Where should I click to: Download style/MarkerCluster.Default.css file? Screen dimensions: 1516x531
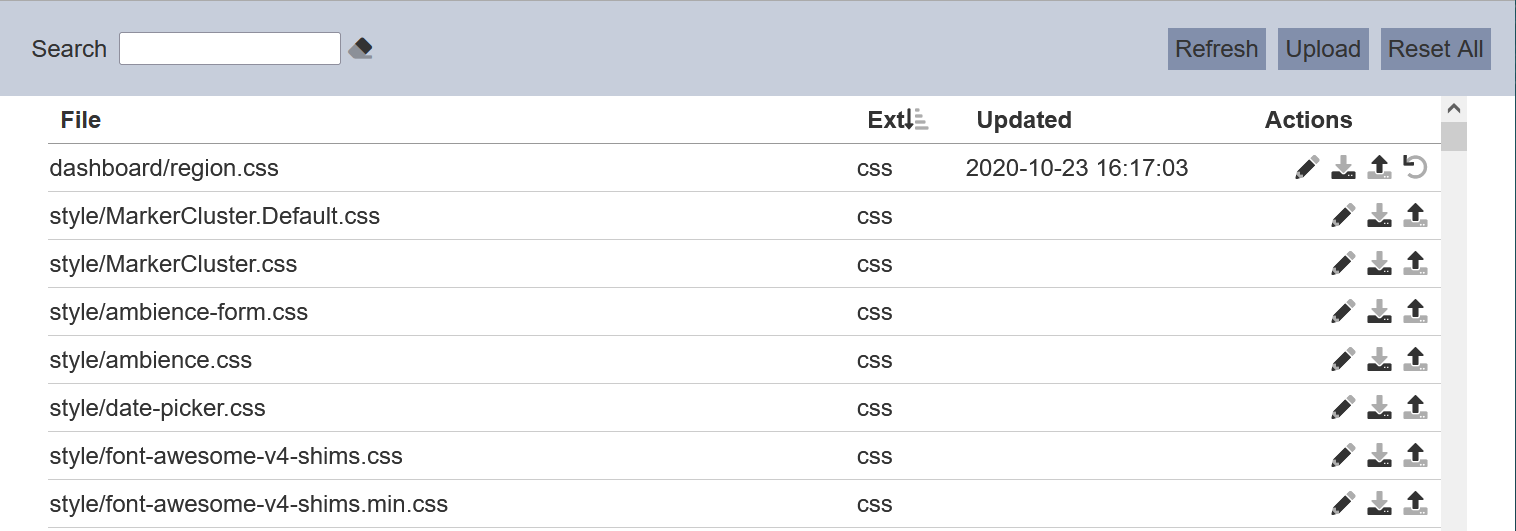pyautogui.click(x=1379, y=215)
